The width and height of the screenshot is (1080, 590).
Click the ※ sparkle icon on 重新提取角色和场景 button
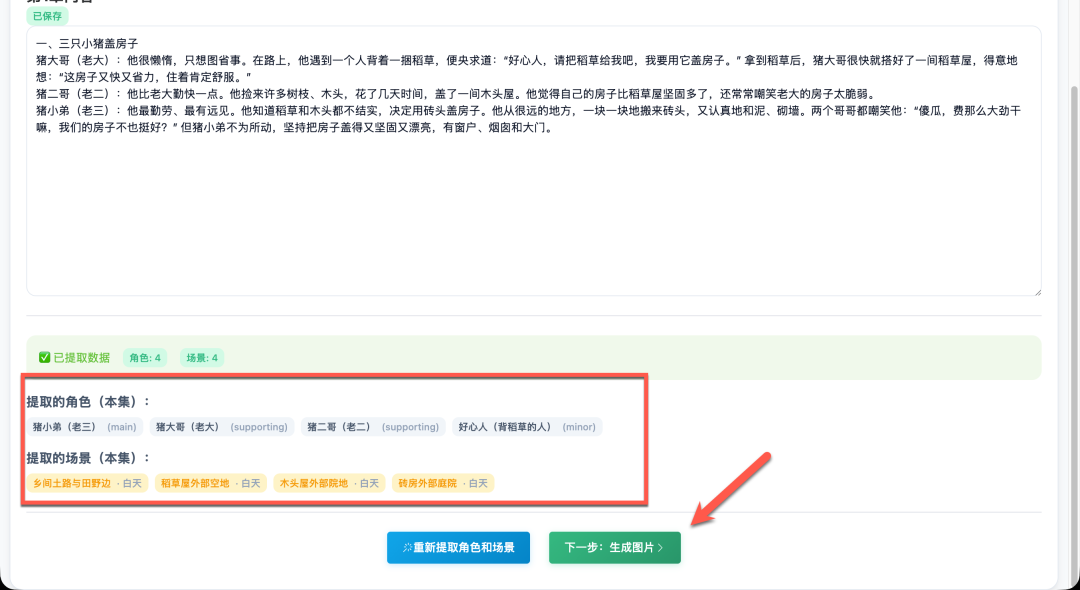click(x=408, y=547)
